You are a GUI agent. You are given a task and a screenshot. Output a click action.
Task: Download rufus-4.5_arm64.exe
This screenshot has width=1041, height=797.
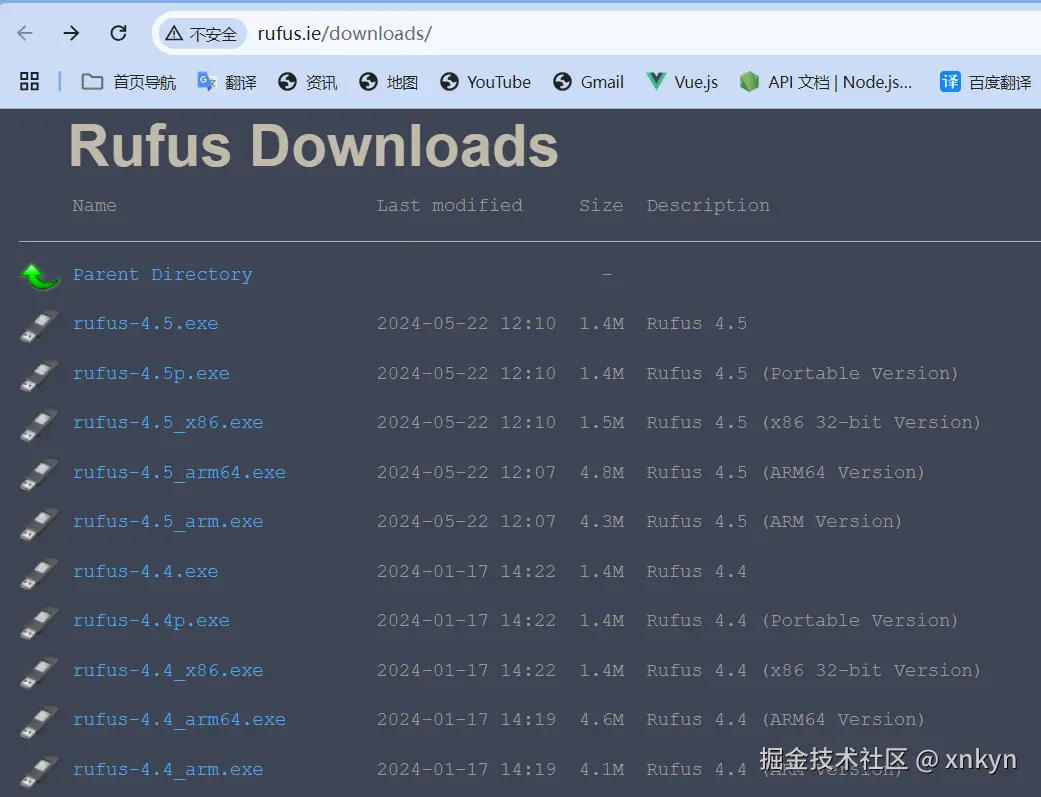pos(179,473)
